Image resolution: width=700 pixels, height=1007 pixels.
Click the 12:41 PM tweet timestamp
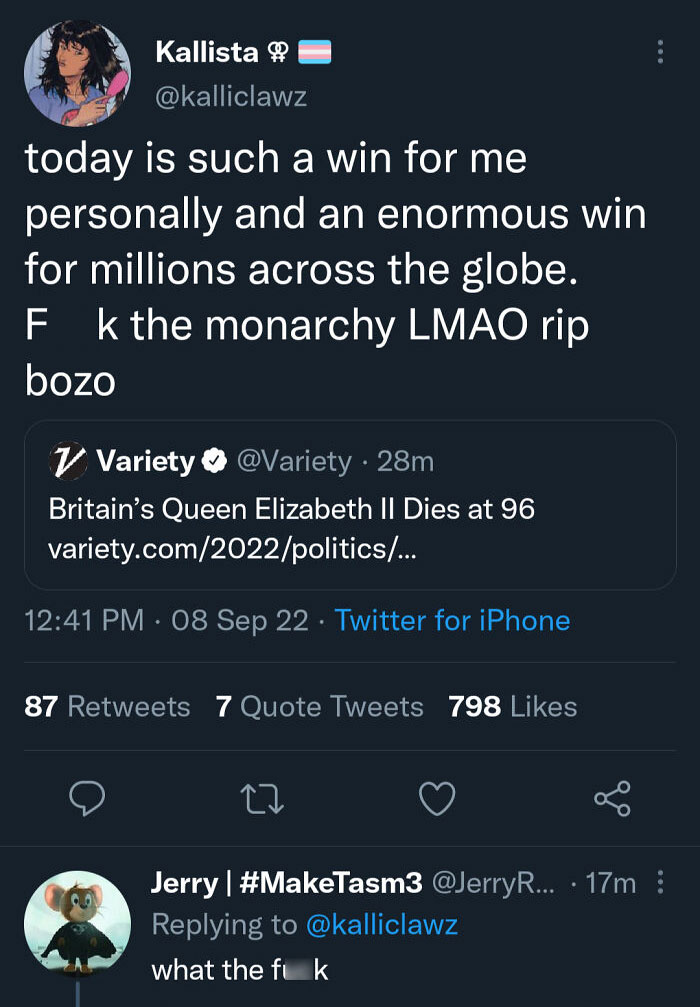coord(84,620)
